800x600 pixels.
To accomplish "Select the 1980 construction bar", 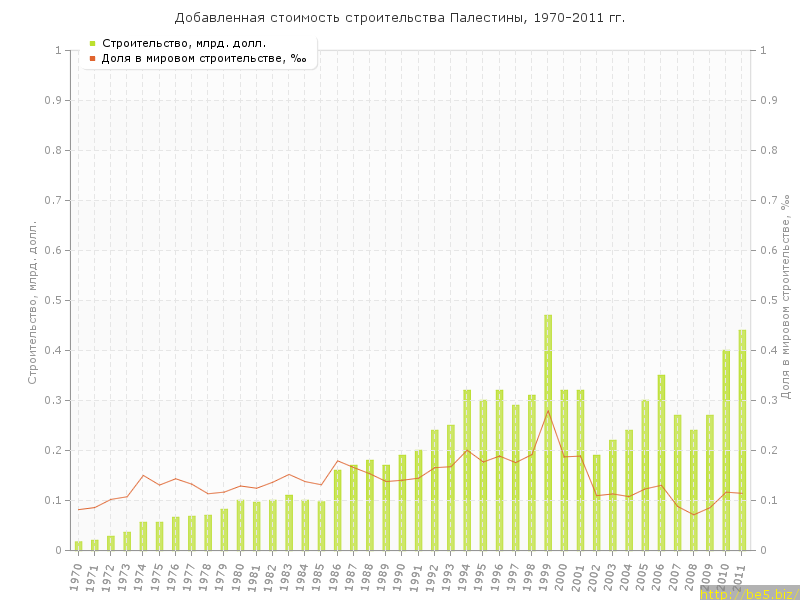I will coord(240,525).
